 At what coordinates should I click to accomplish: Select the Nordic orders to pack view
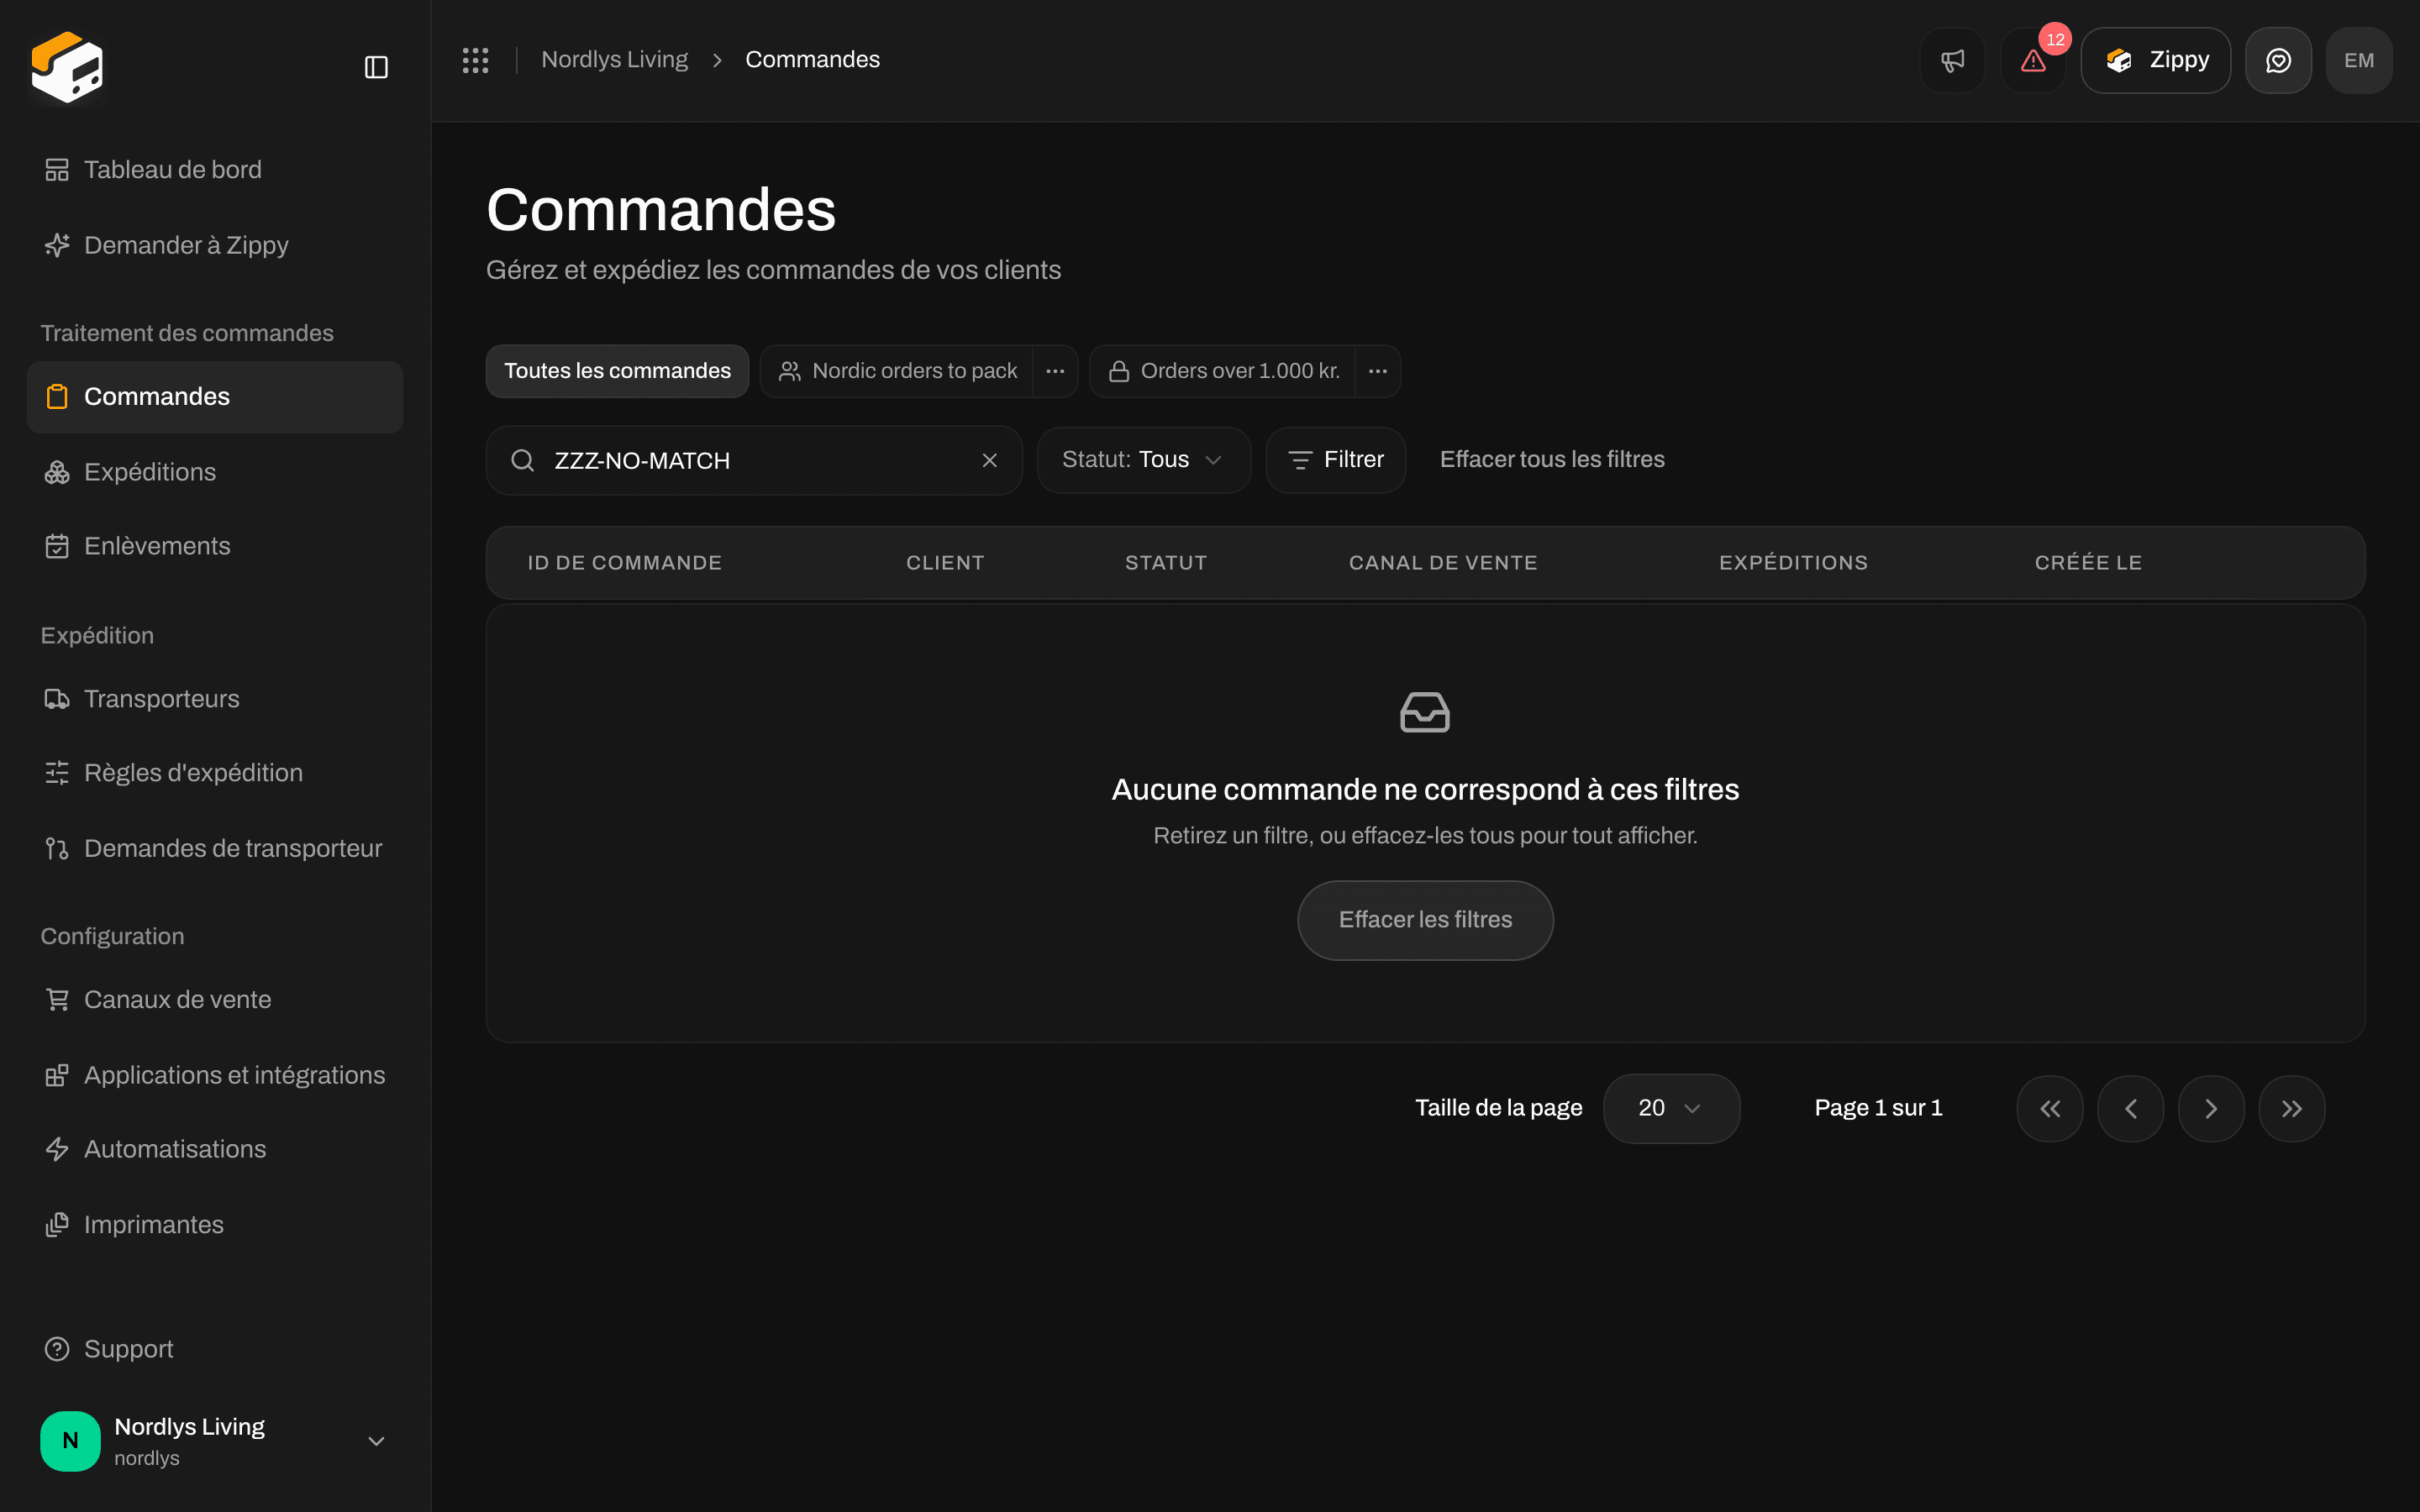(897, 371)
